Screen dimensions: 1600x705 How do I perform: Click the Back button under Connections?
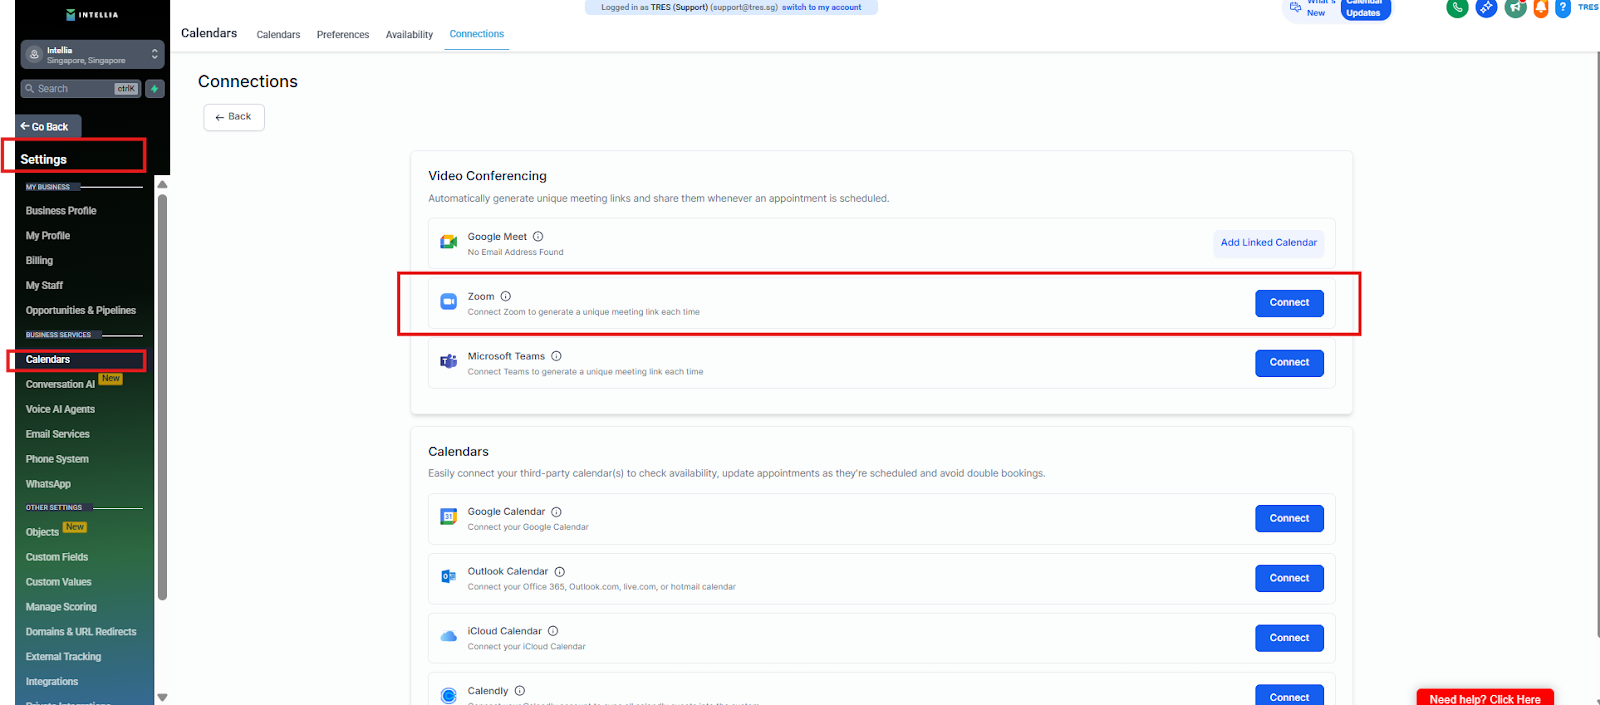point(234,117)
